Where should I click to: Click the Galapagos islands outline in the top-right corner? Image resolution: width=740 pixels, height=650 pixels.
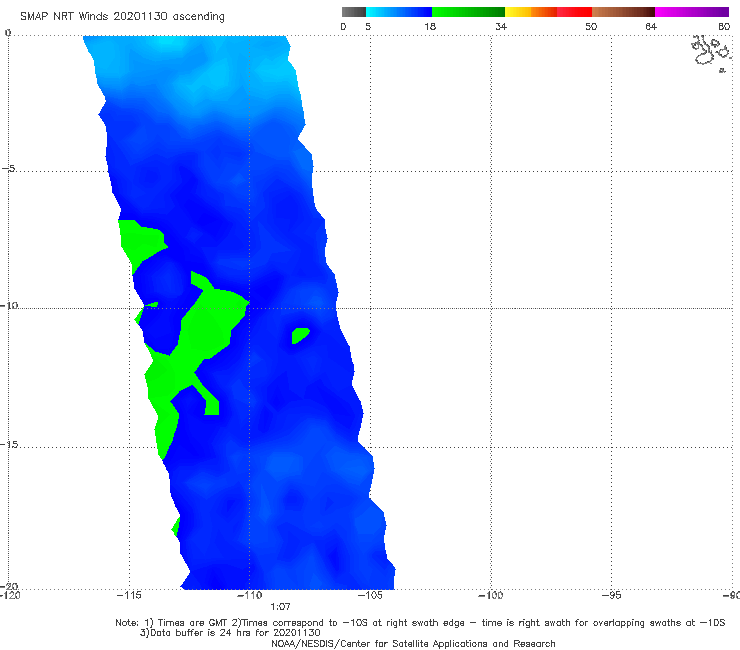(712, 52)
